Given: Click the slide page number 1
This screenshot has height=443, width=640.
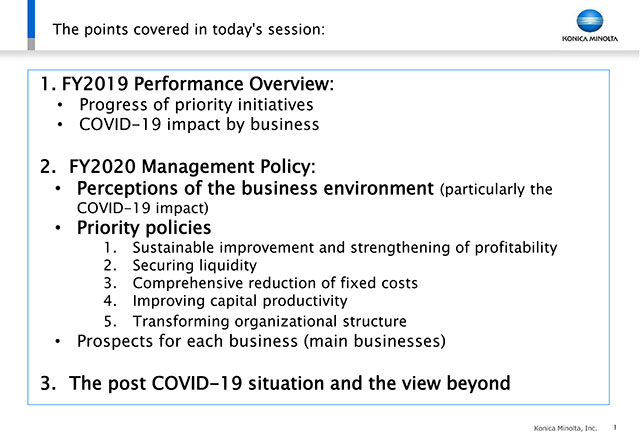Looking at the screenshot, I should pyautogui.click(x=615, y=427).
